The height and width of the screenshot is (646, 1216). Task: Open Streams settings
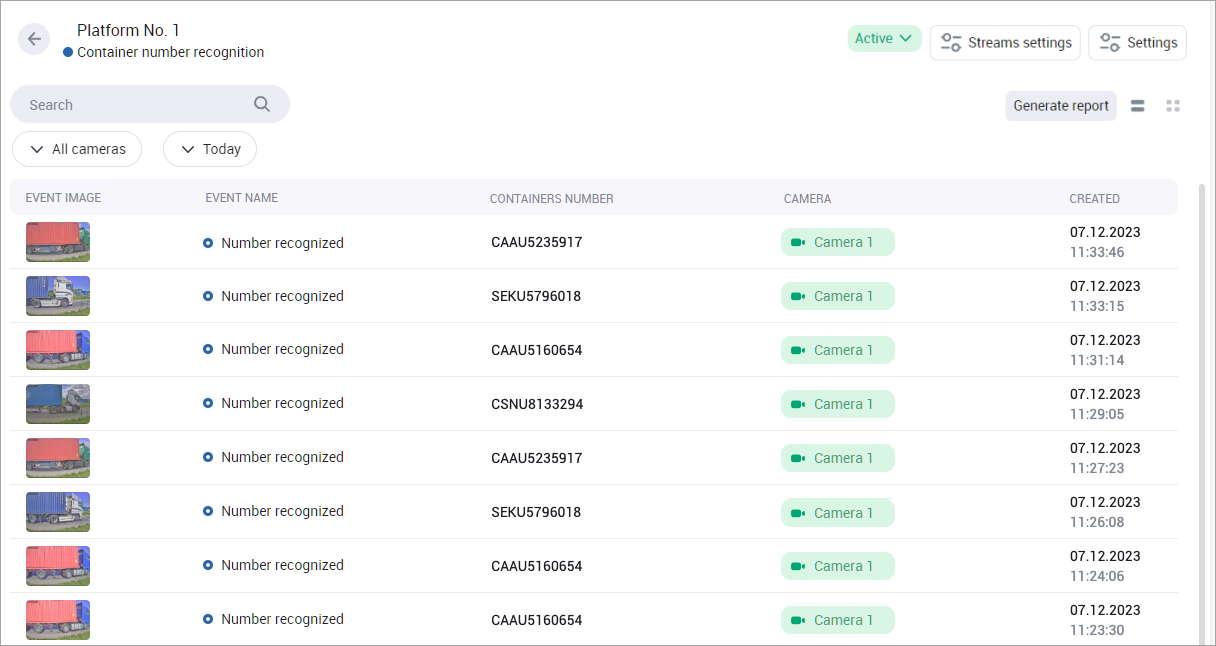point(1005,43)
